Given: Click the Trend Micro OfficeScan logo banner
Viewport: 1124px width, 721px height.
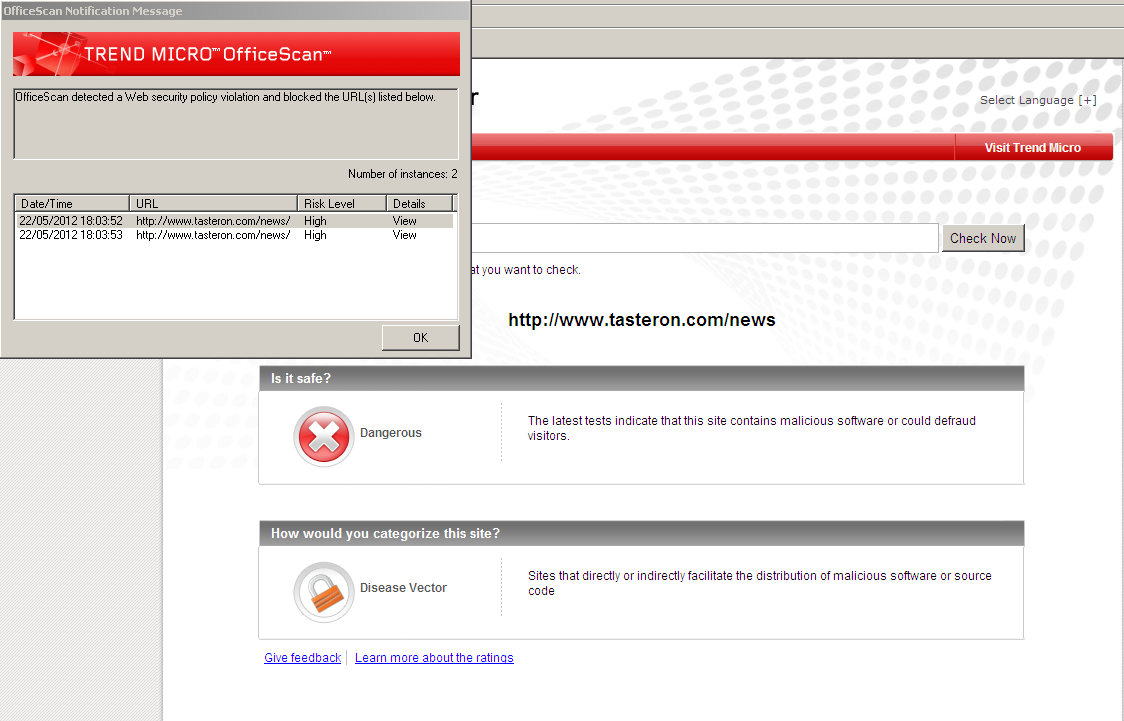Looking at the screenshot, I should (x=236, y=54).
